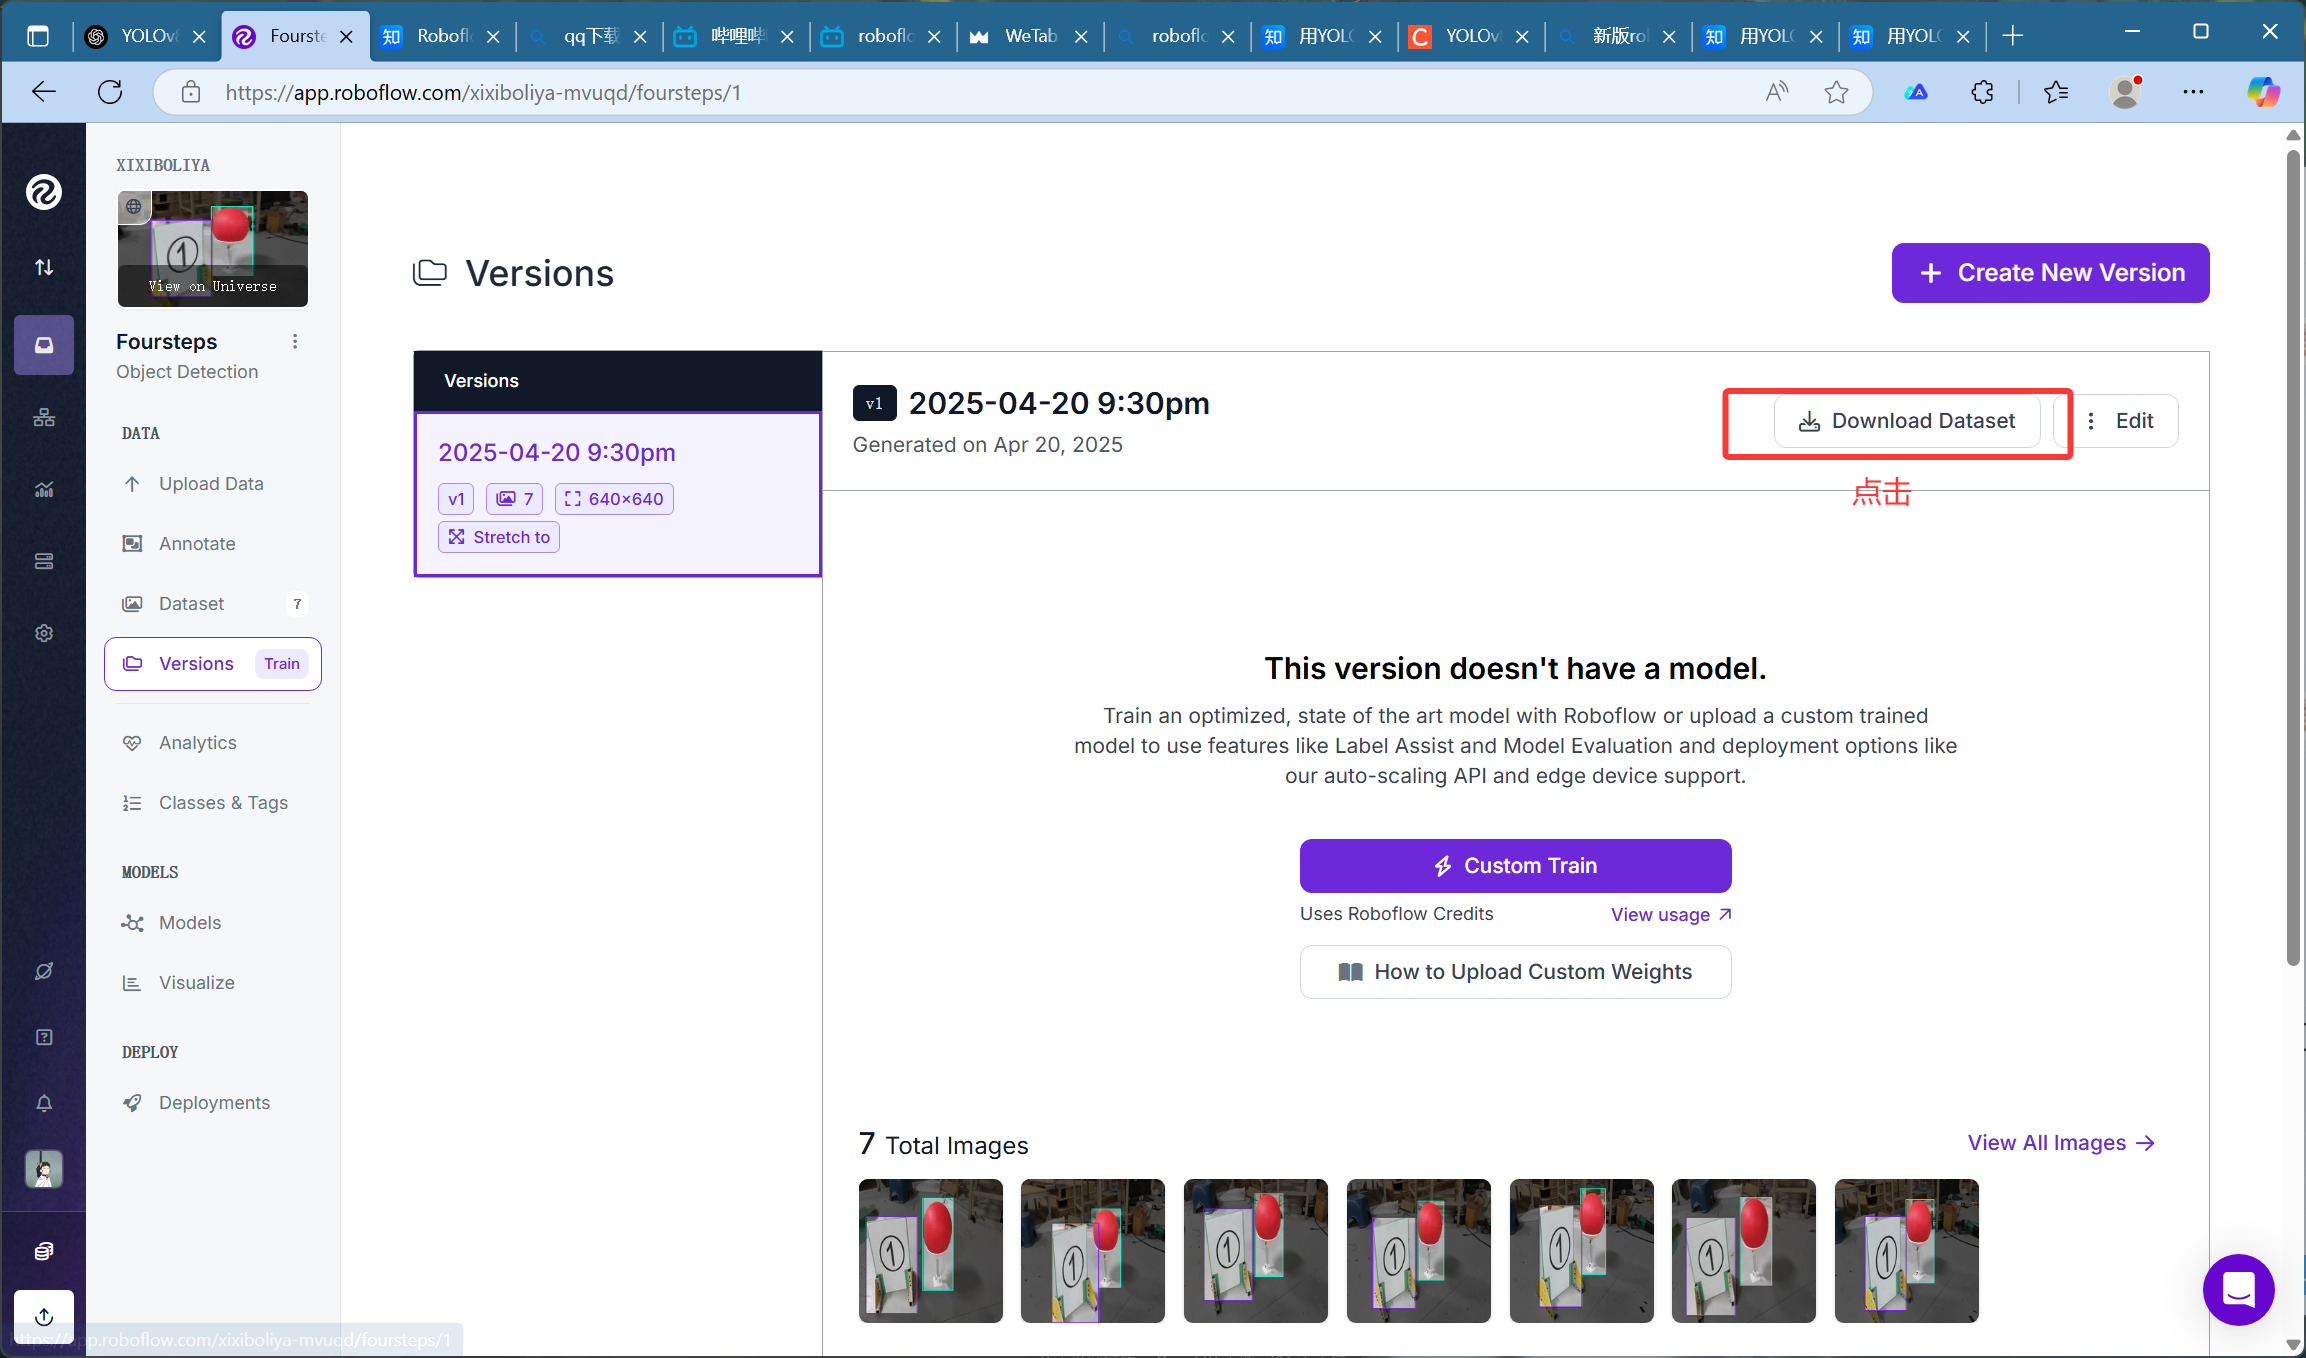Open browser Settings and more menu
Screen dimensions: 2306x1358
tap(2193, 92)
